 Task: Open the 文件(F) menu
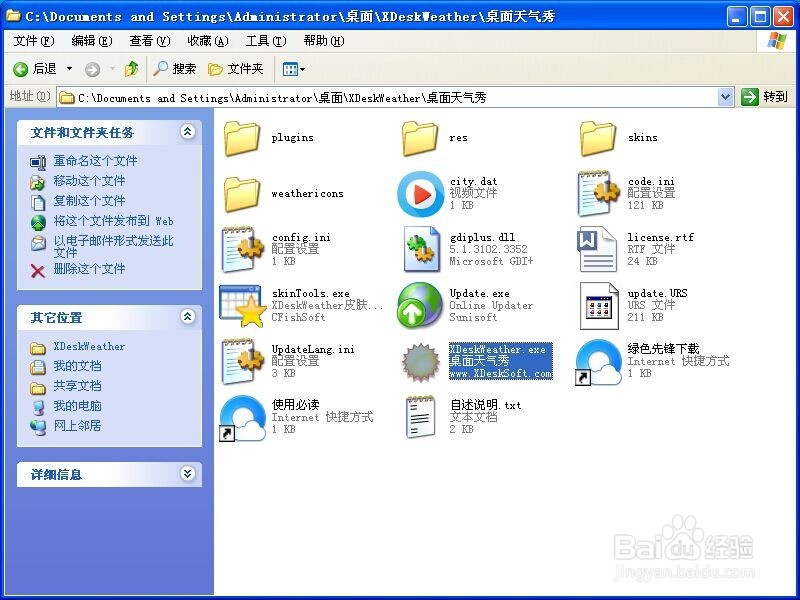(x=34, y=41)
